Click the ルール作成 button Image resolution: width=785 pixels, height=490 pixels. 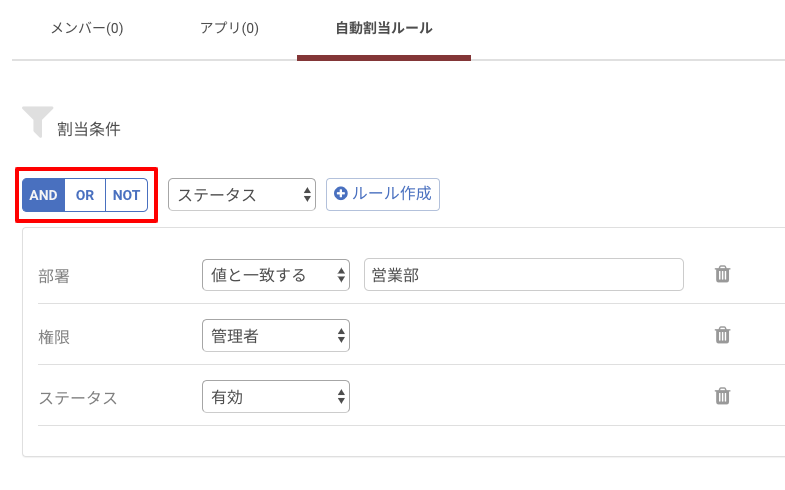click(x=383, y=194)
